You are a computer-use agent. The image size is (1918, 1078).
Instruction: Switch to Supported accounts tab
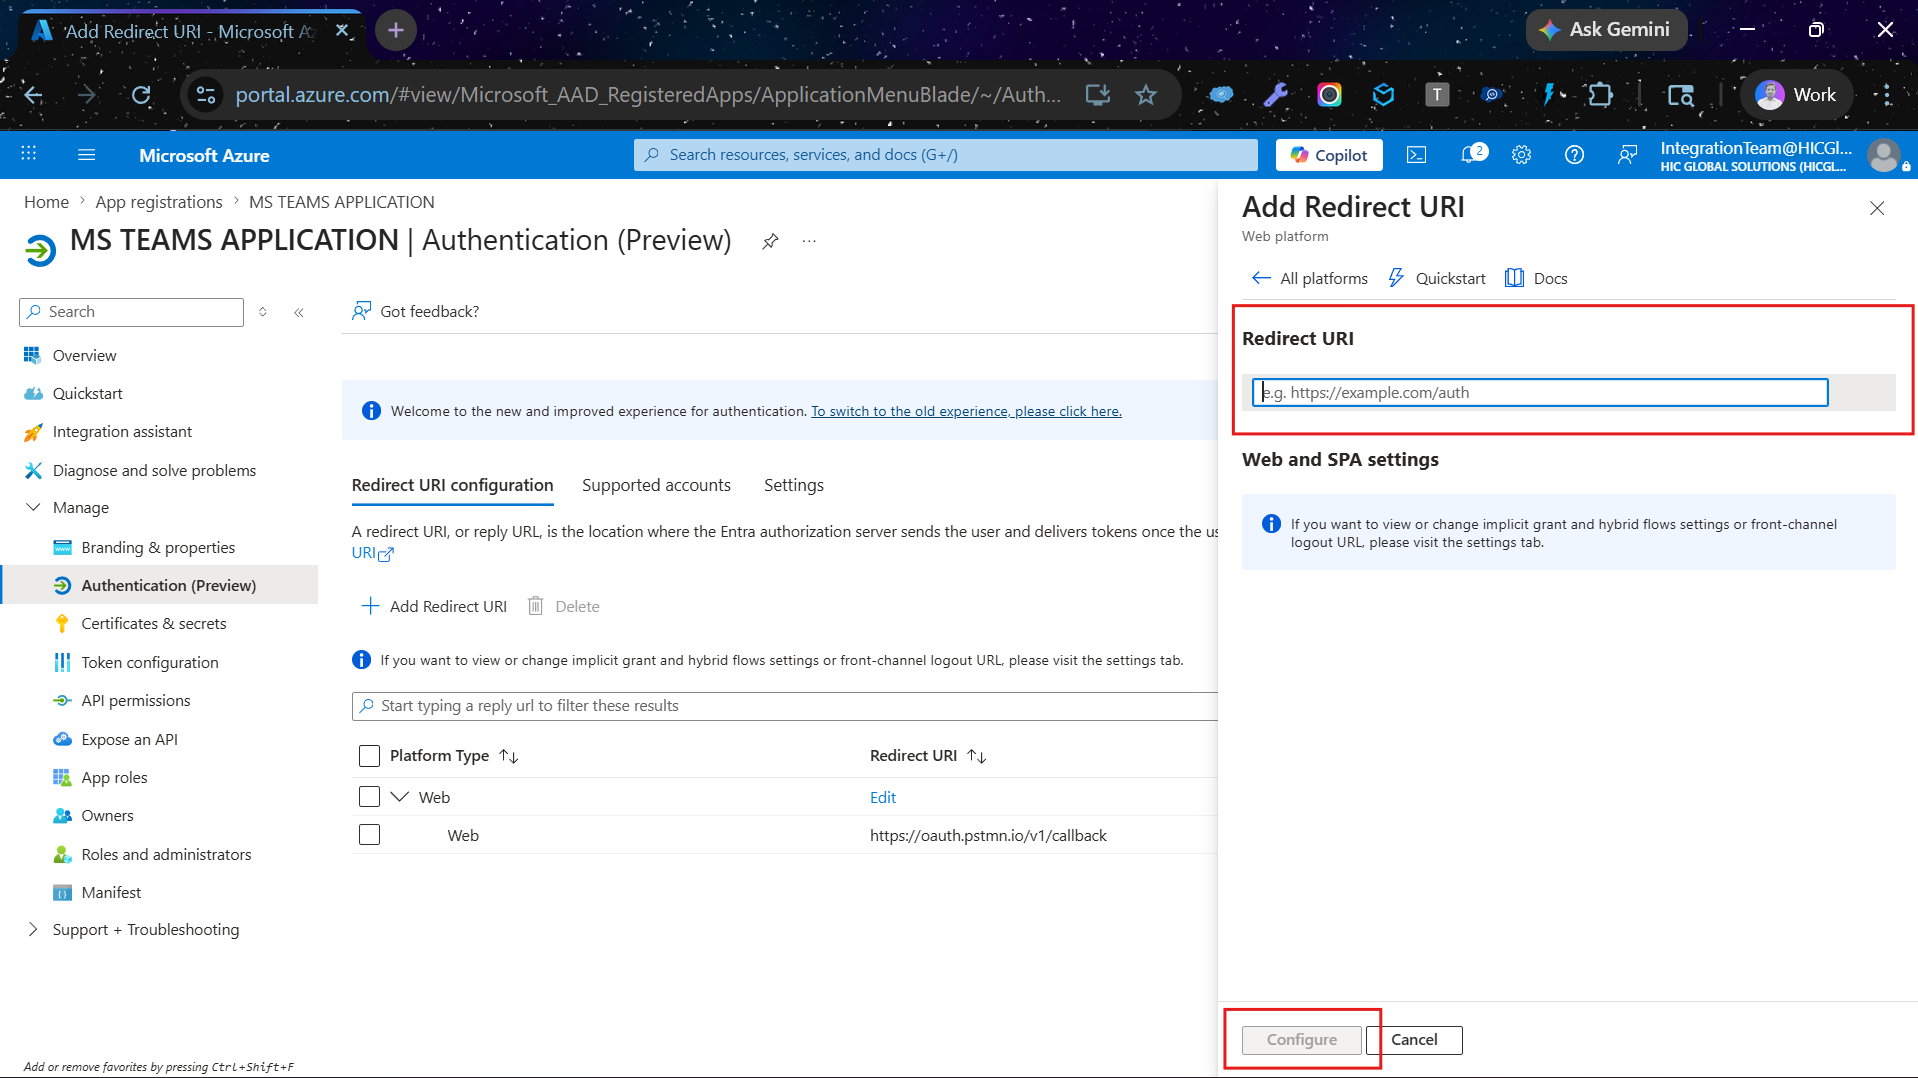pos(656,485)
